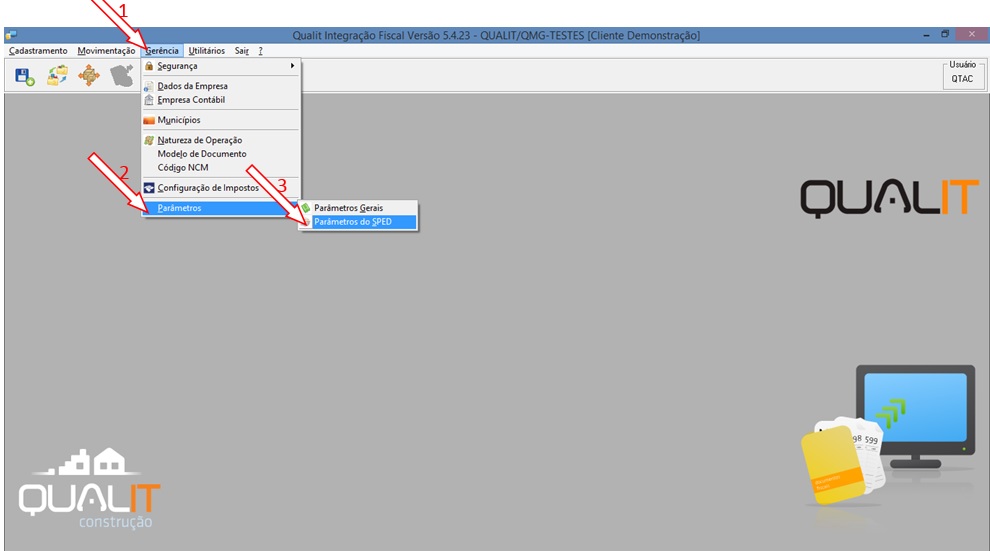This screenshot has height=551, width=990.
Task: Click the floppy disk with plus toolbar icon
Action: coord(25,77)
